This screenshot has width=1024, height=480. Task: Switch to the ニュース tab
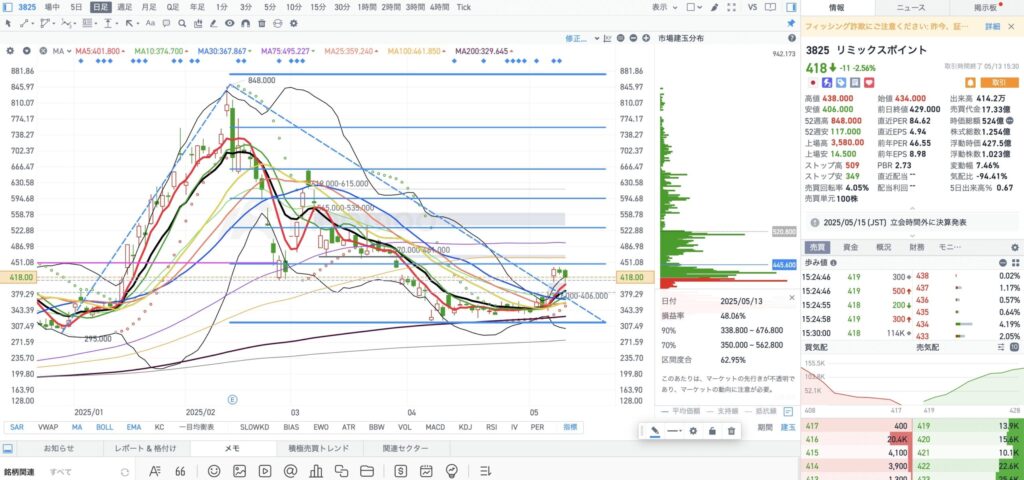(x=910, y=7)
